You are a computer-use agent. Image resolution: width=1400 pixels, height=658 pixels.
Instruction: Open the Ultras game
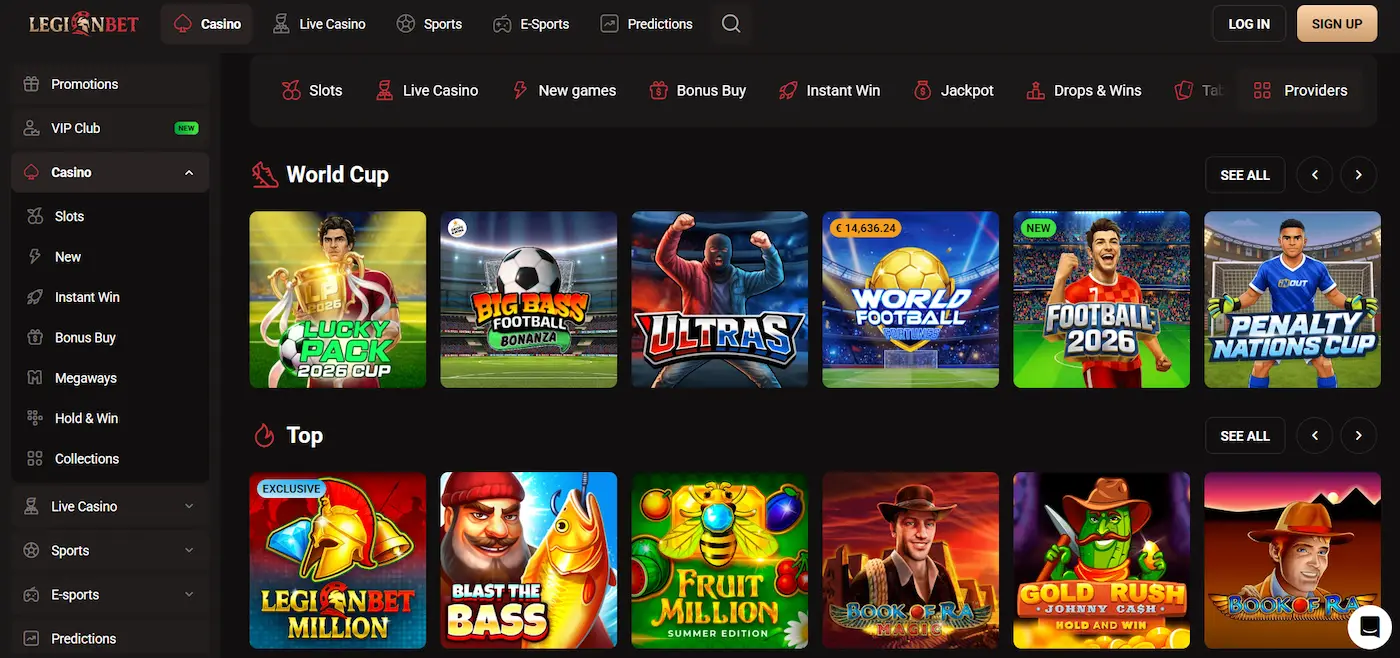pyautogui.click(x=720, y=299)
